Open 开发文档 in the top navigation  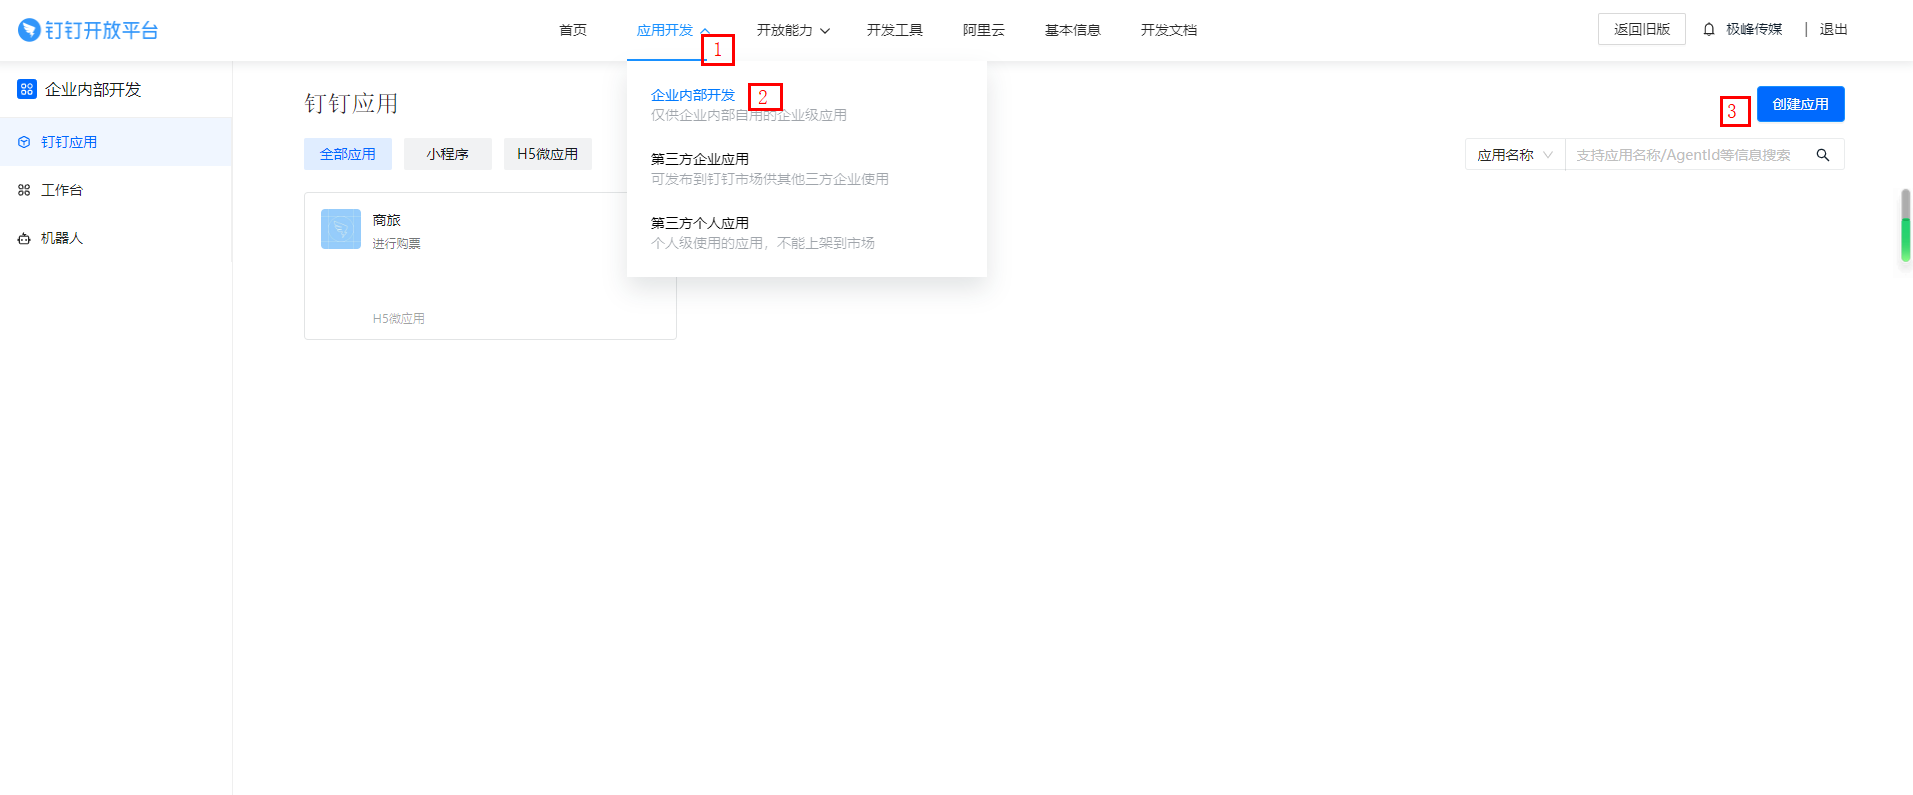click(x=1169, y=30)
